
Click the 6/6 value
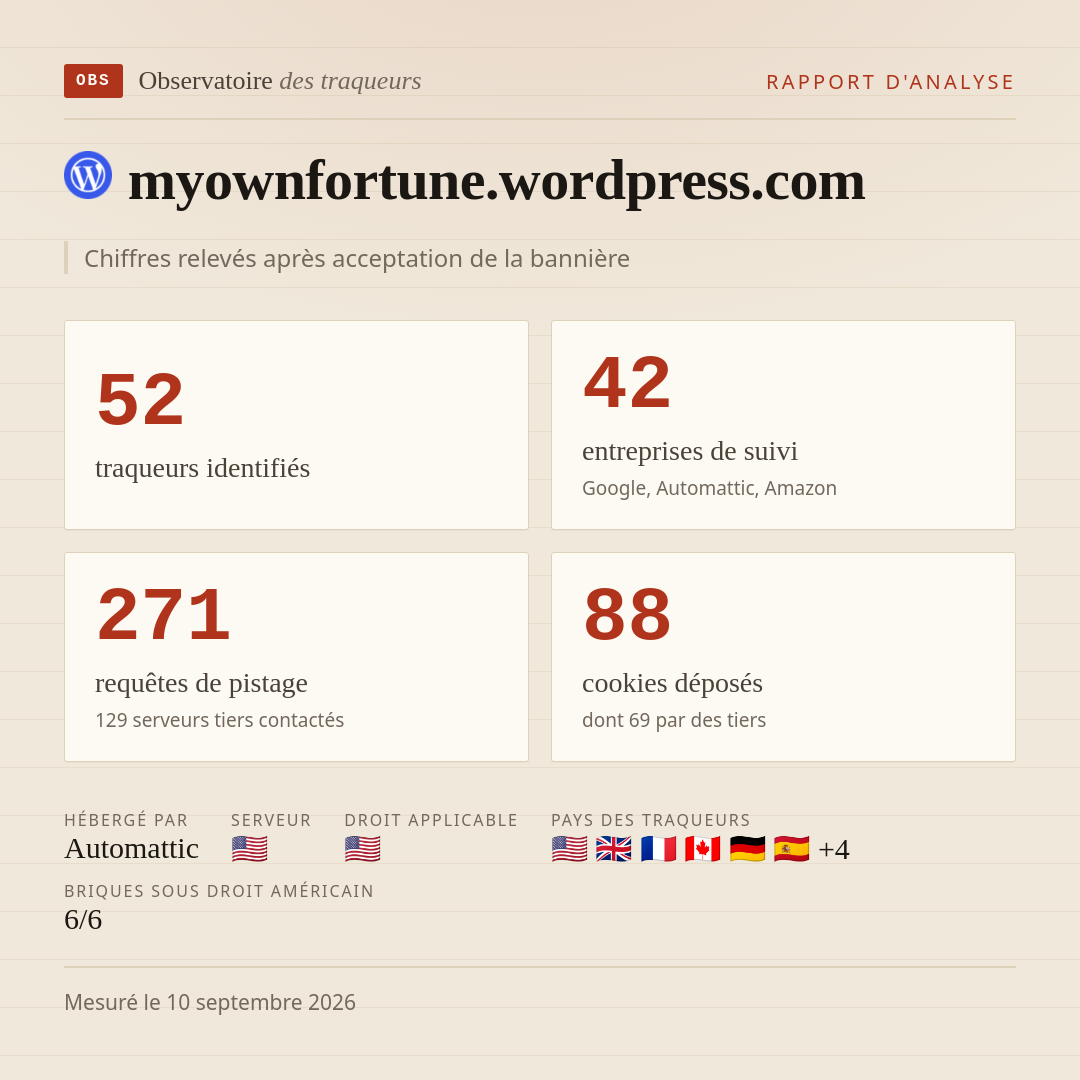tap(83, 920)
